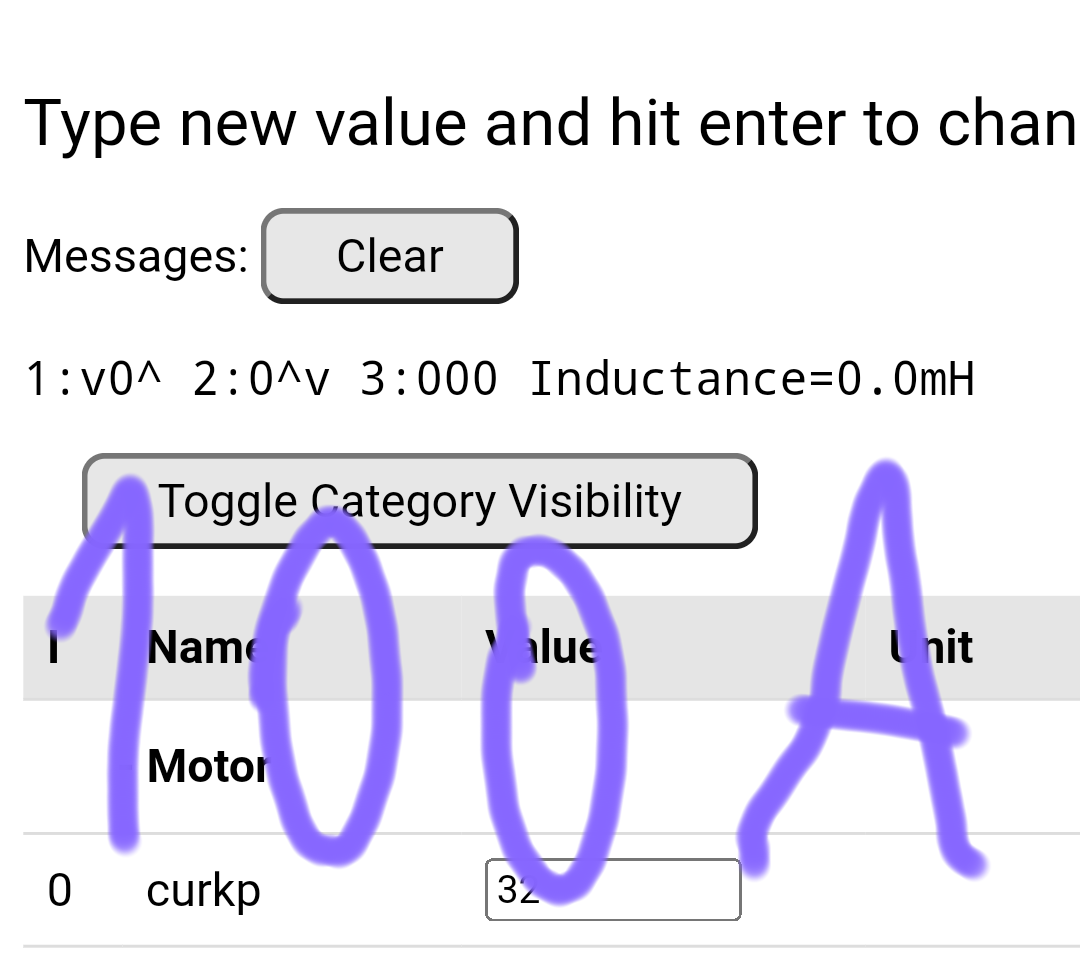Click the Inductance=0.0mH readout
Image resolution: width=1080 pixels, height=961 pixels.
coord(751,379)
